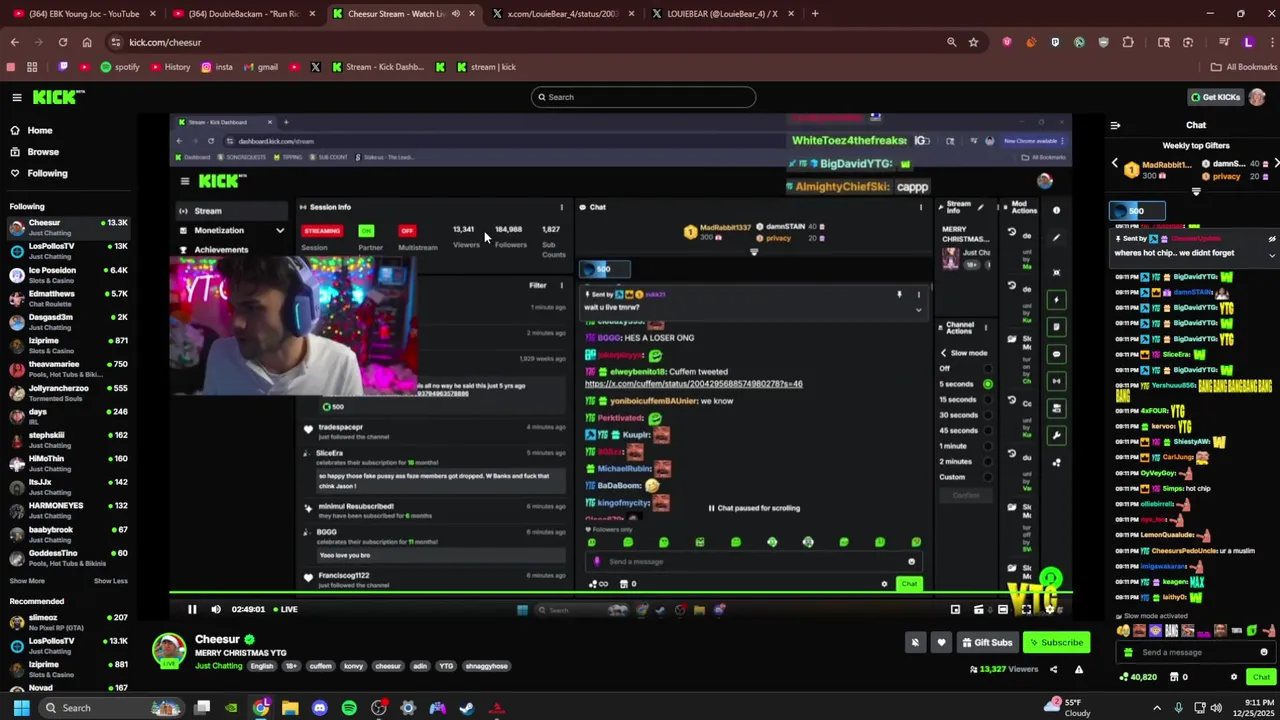Open Browse in the sidebar
Screen dimensions: 1280x720
pyautogui.click(x=43, y=152)
